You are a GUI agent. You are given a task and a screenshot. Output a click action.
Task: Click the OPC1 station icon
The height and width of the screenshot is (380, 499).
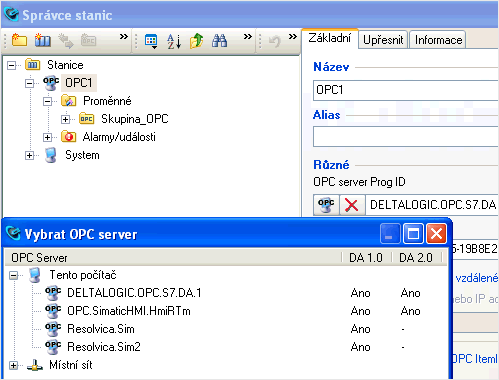tap(51, 83)
